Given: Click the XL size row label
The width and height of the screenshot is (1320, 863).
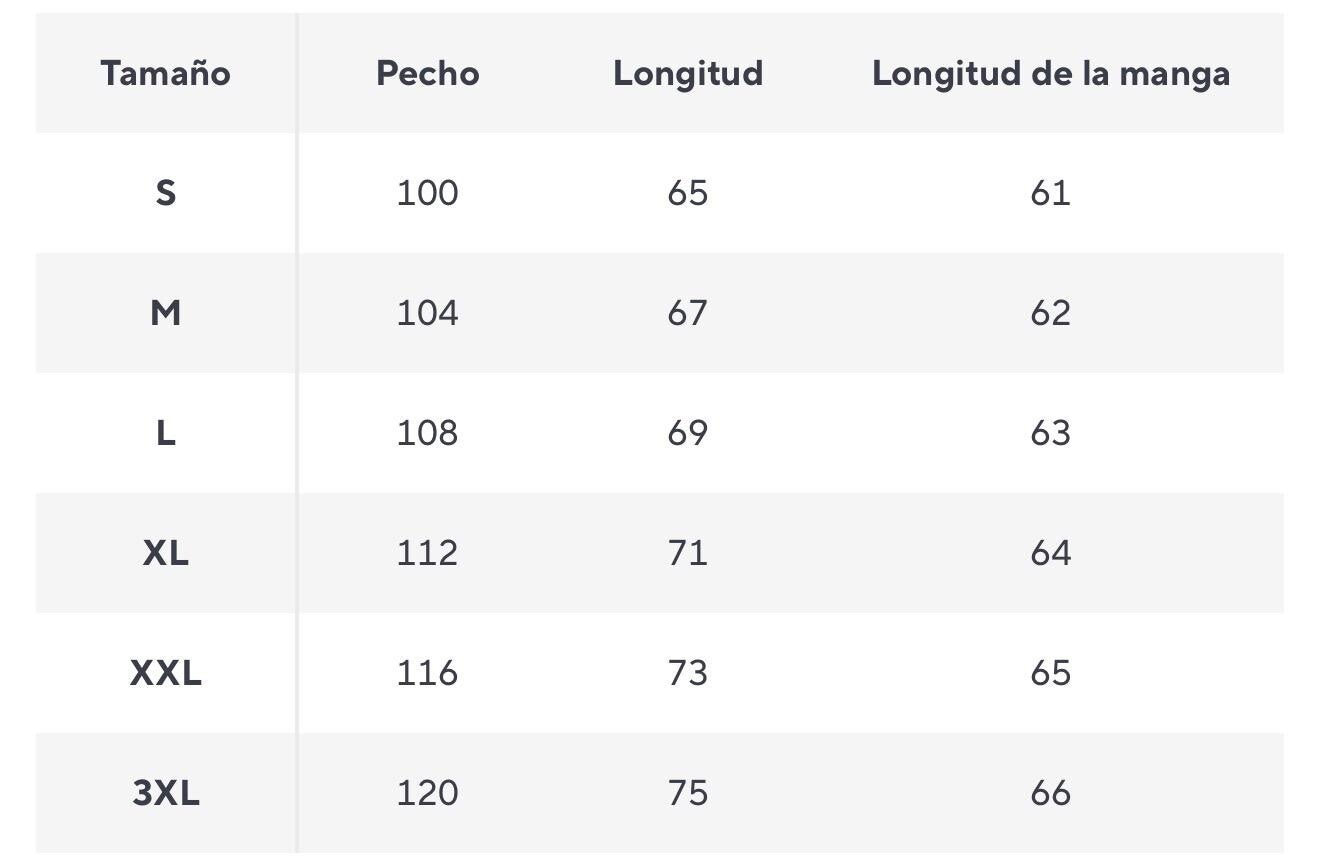Looking at the screenshot, I should [x=165, y=553].
